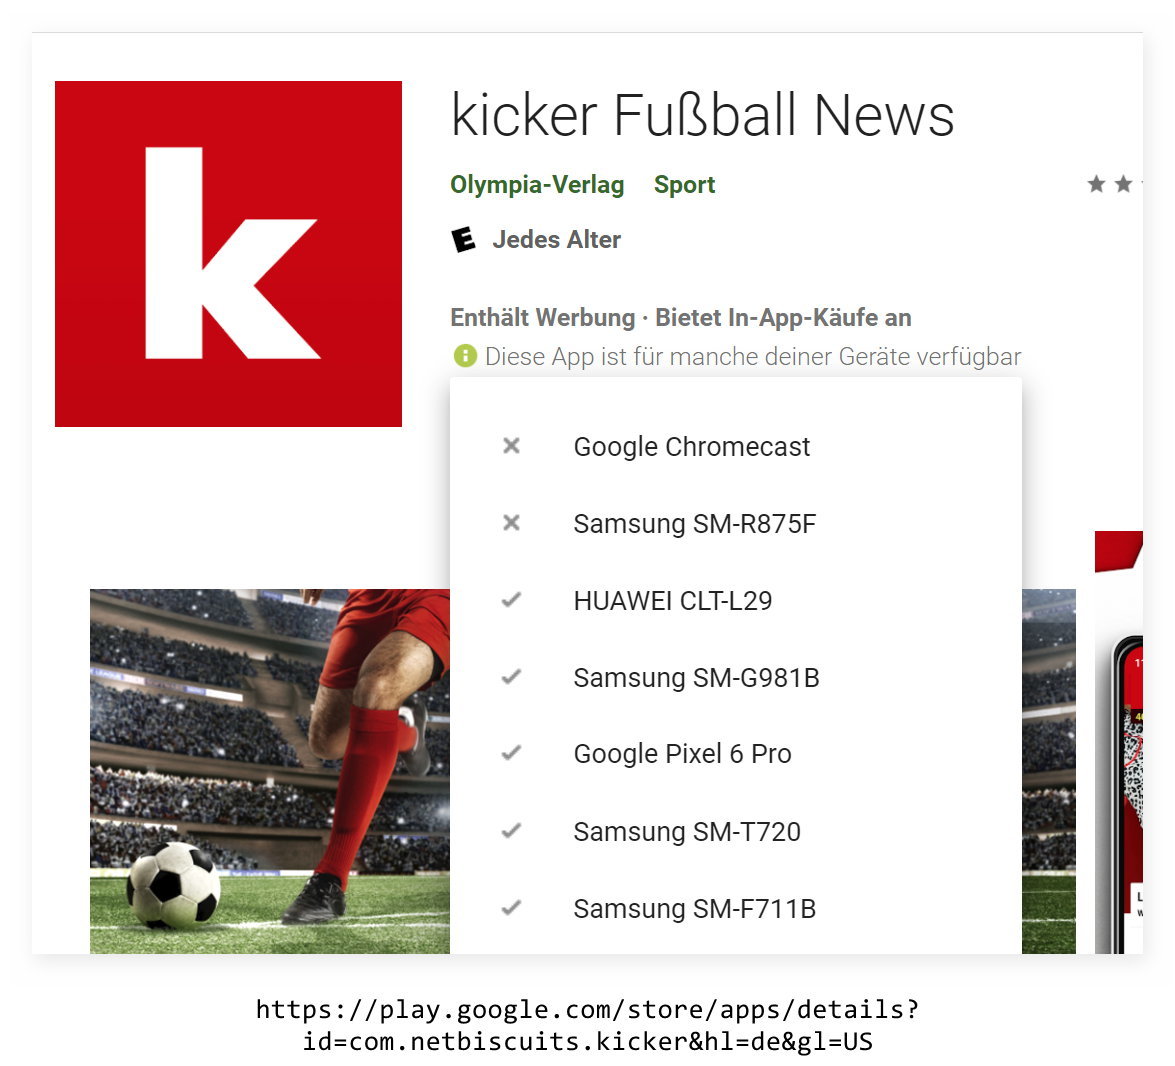Image resolution: width=1175 pixels, height=1066 pixels.
Task: Select Samsung SM-R875F in device list
Action: pos(695,524)
